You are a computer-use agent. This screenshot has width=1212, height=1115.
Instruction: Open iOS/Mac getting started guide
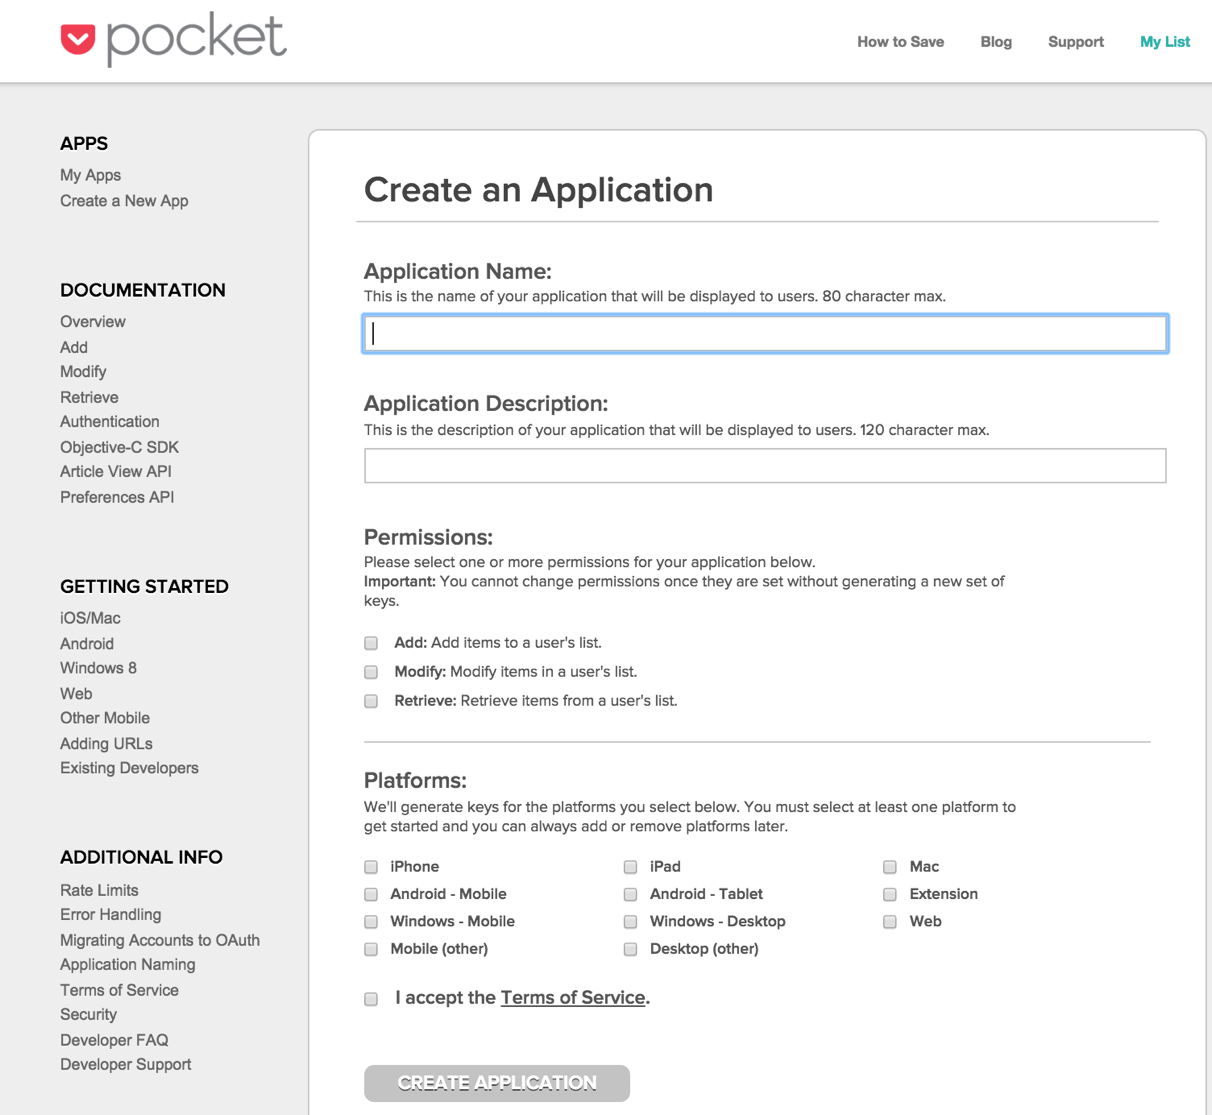point(90,618)
